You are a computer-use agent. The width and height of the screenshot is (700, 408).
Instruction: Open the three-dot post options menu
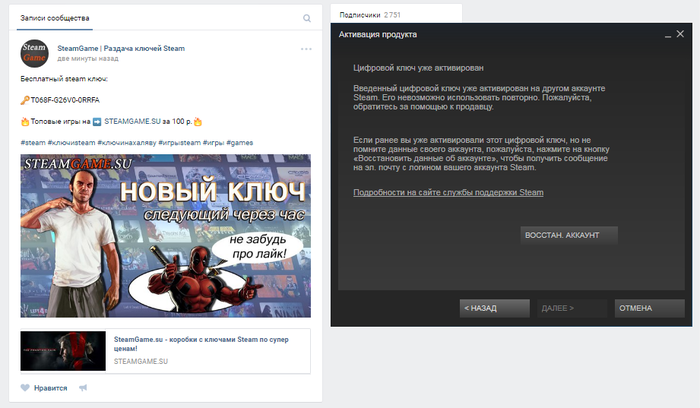[306, 49]
